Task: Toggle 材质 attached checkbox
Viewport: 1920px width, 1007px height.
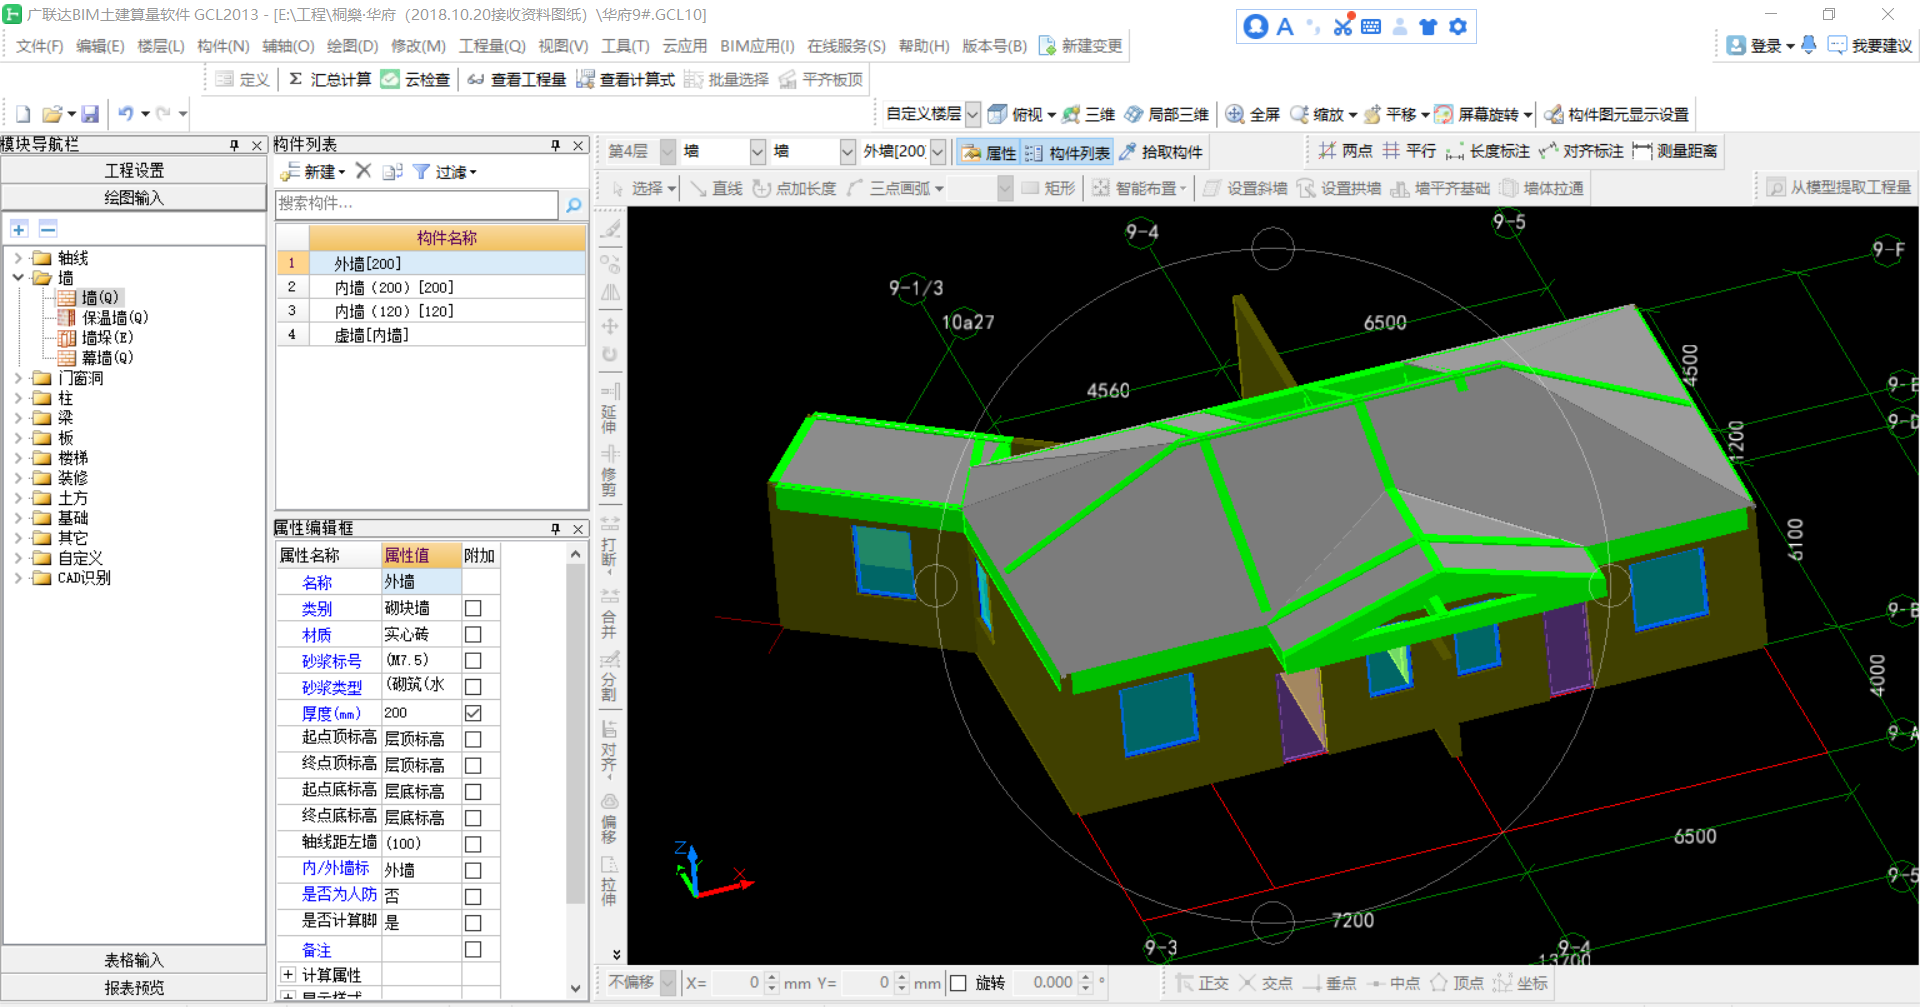Action: pos(473,635)
